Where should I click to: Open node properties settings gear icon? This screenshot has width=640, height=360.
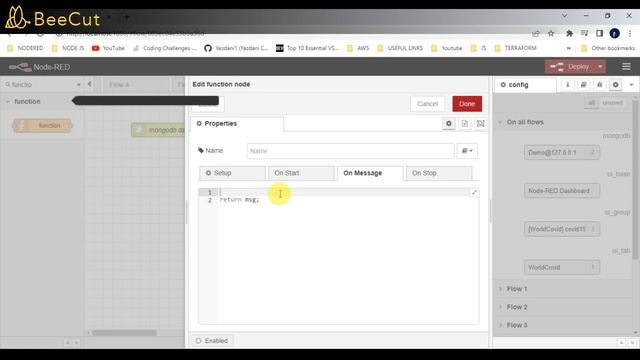click(x=449, y=123)
